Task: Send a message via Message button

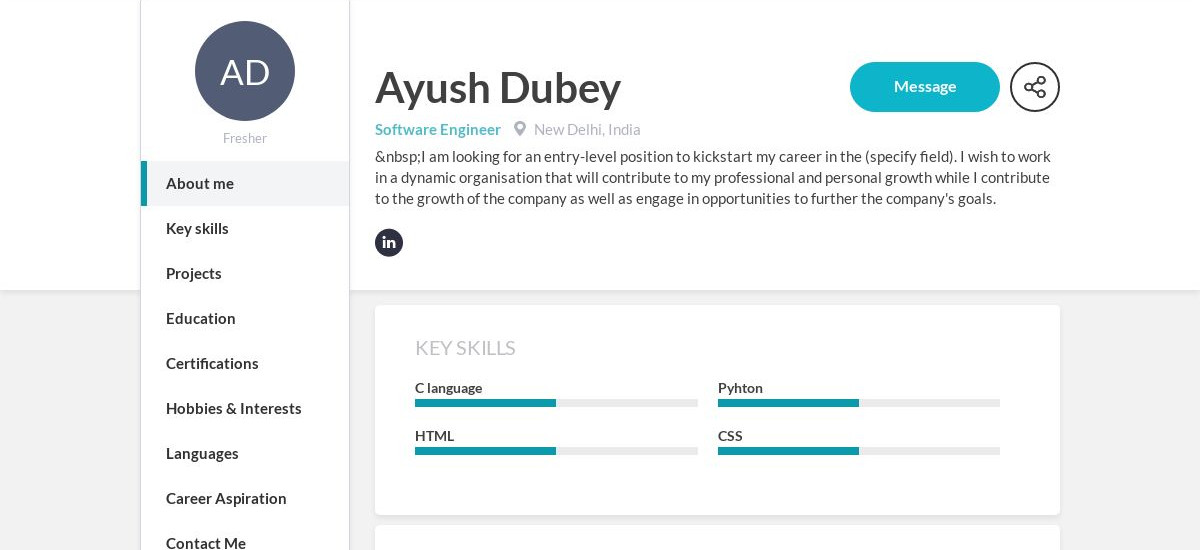Action: (925, 87)
